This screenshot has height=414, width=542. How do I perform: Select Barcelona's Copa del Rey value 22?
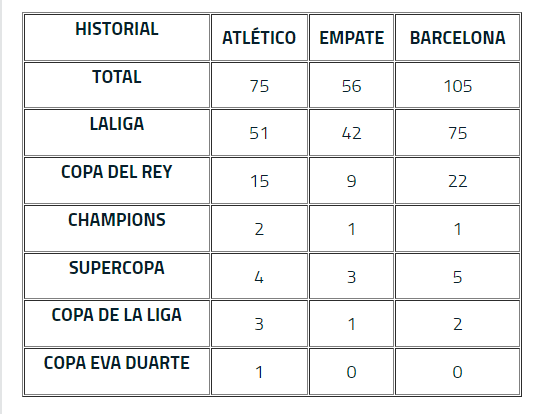coord(458,181)
